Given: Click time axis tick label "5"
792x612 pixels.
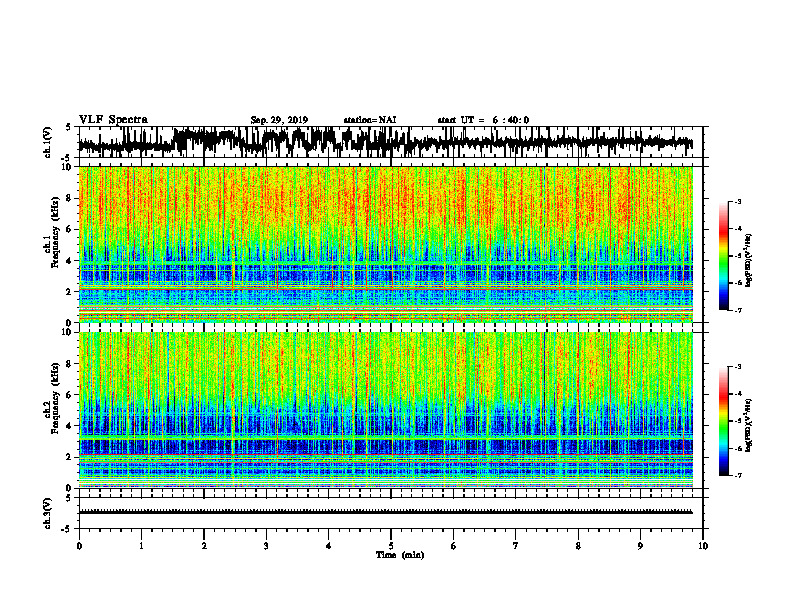Looking at the screenshot, I should (391, 546).
